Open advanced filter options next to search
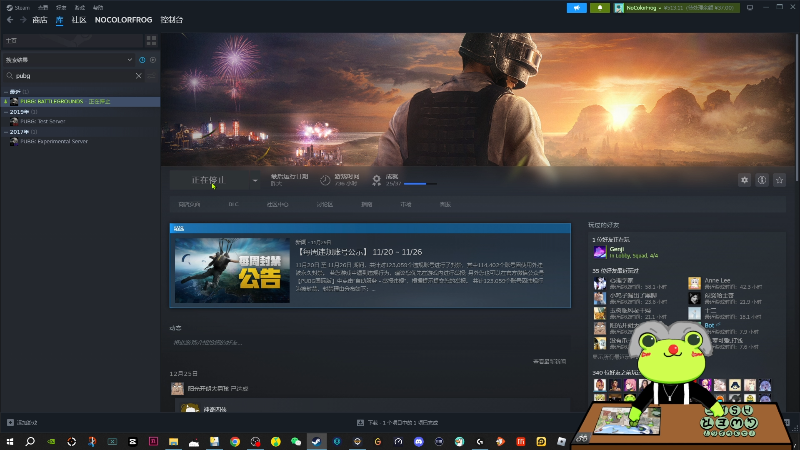This screenshot has width=800, height=450. (152, 76)
